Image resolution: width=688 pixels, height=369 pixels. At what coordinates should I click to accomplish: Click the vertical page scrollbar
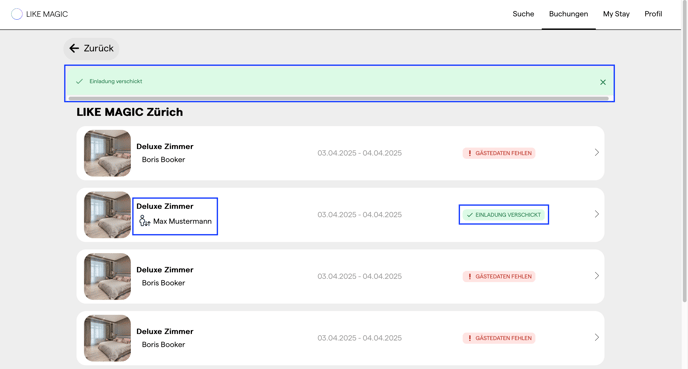point(684,151)
